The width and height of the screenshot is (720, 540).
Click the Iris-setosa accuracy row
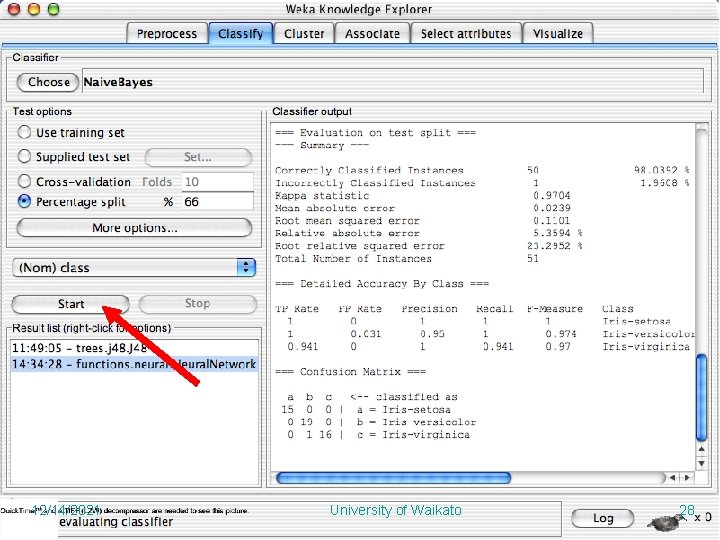[480, 321]
